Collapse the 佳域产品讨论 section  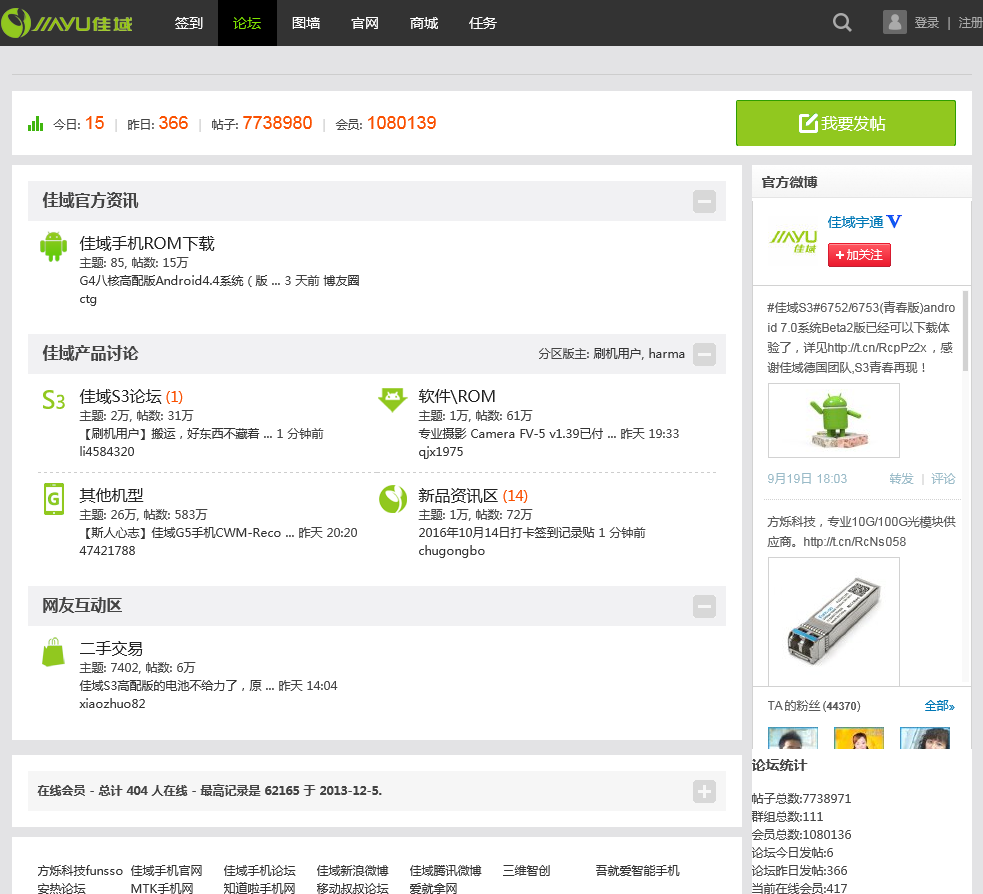pos(704,354)
